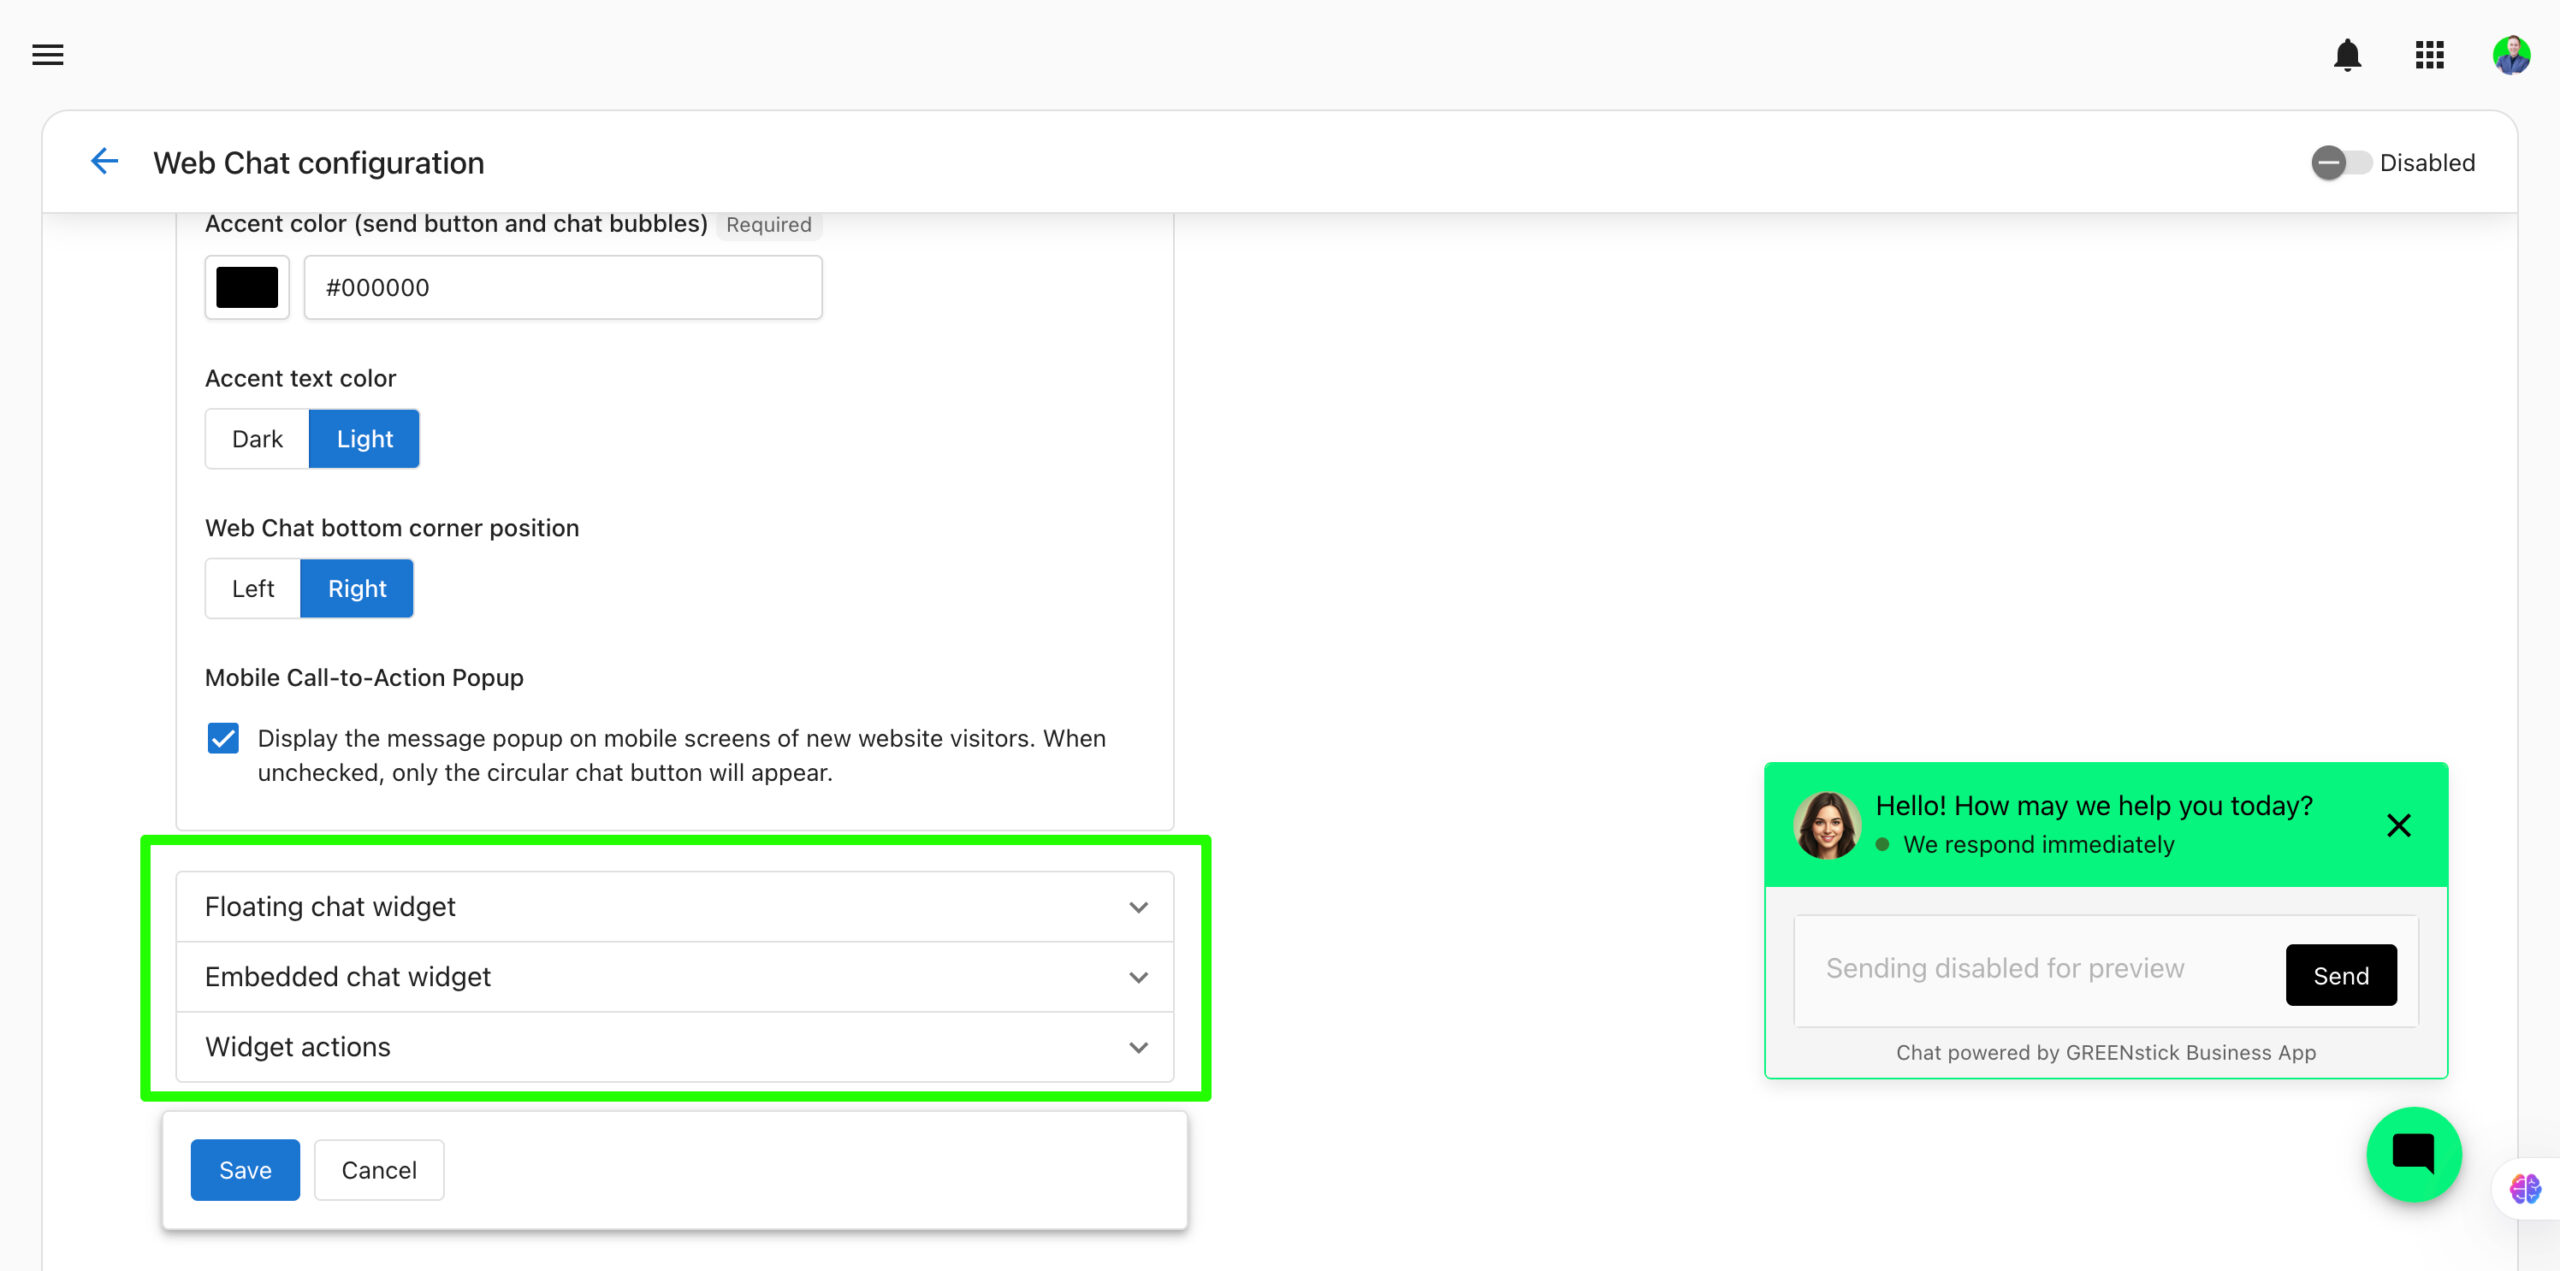
Task: Expand the Floating chat widget section
Action: (x=674, y=907)
